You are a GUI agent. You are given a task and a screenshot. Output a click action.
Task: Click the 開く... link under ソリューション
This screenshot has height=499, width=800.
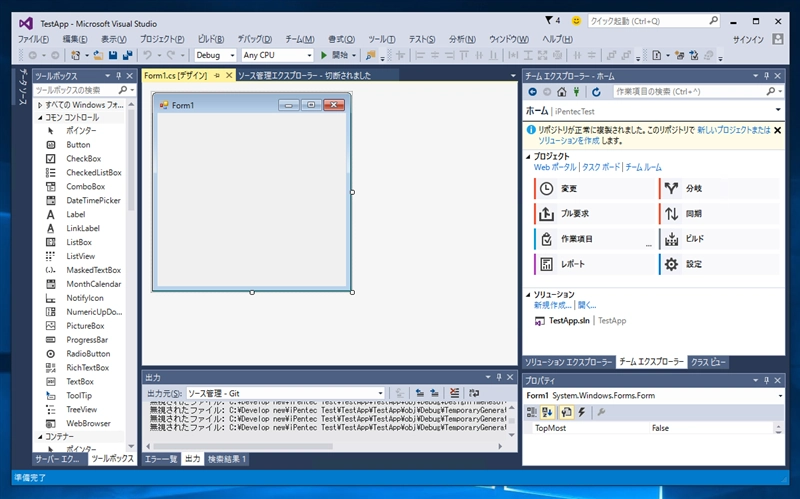[x=587, y=305]
